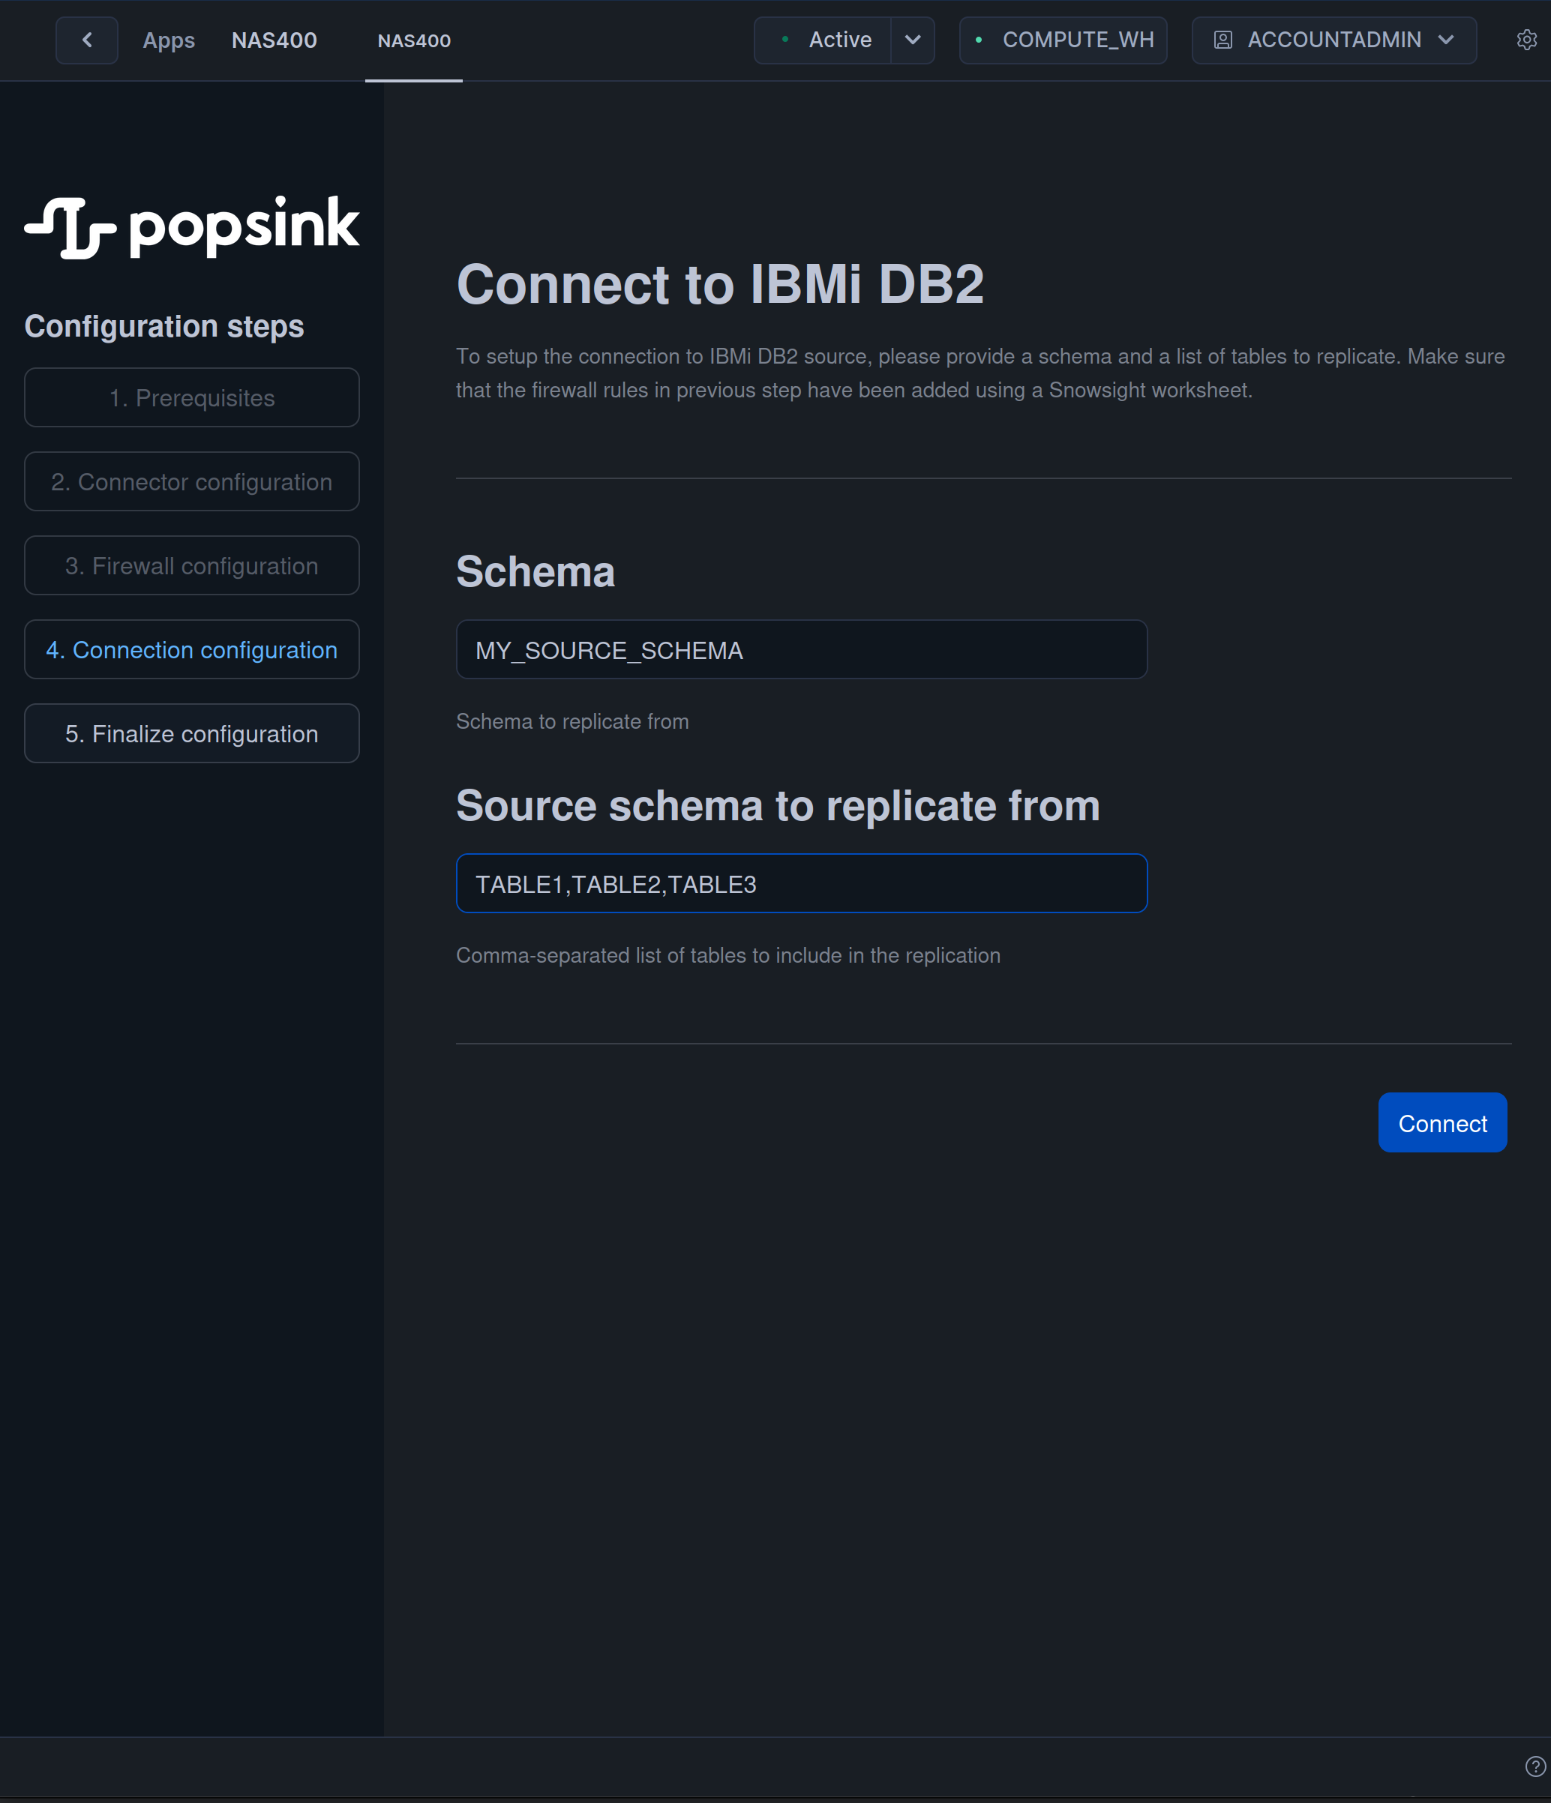The height and width of the screenshot is (1803, 1551).
Task: Click the Active status button
Action: click(x=823, y=40)
